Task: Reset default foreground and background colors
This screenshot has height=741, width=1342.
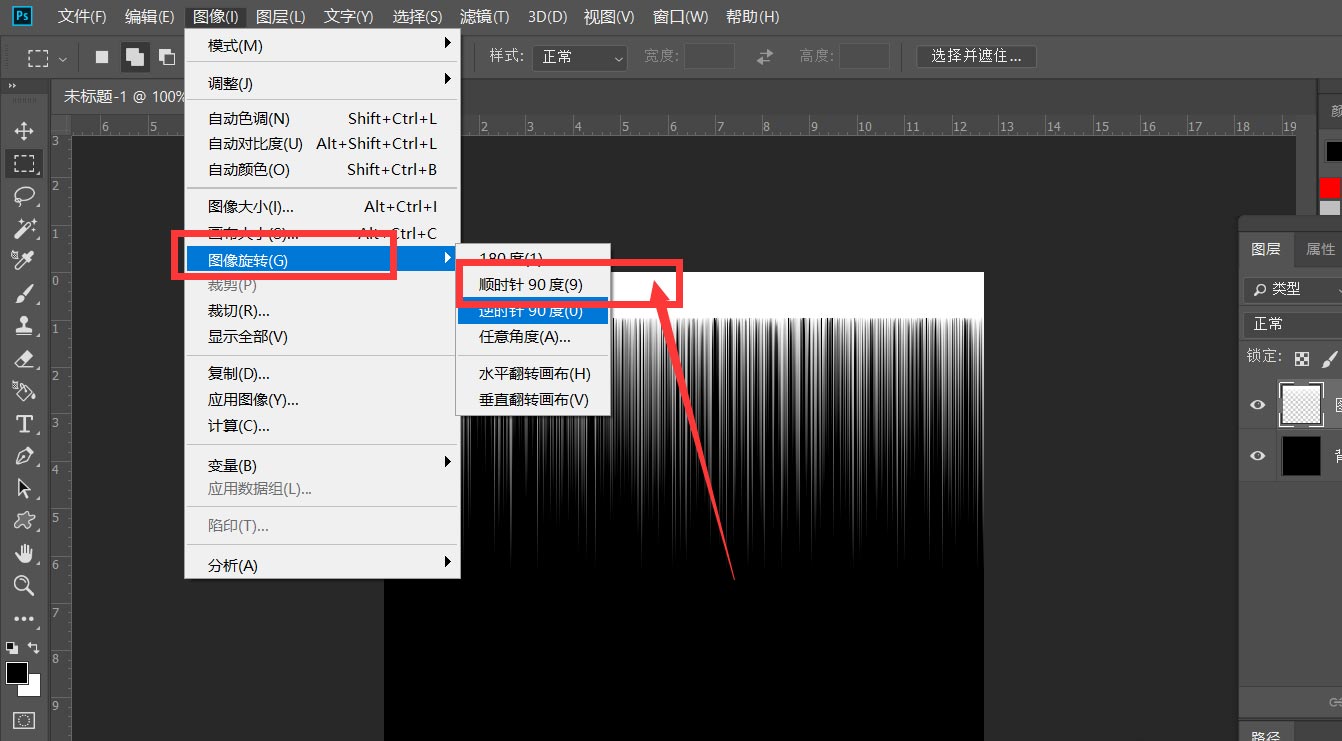Action: [x=11, y=647]
